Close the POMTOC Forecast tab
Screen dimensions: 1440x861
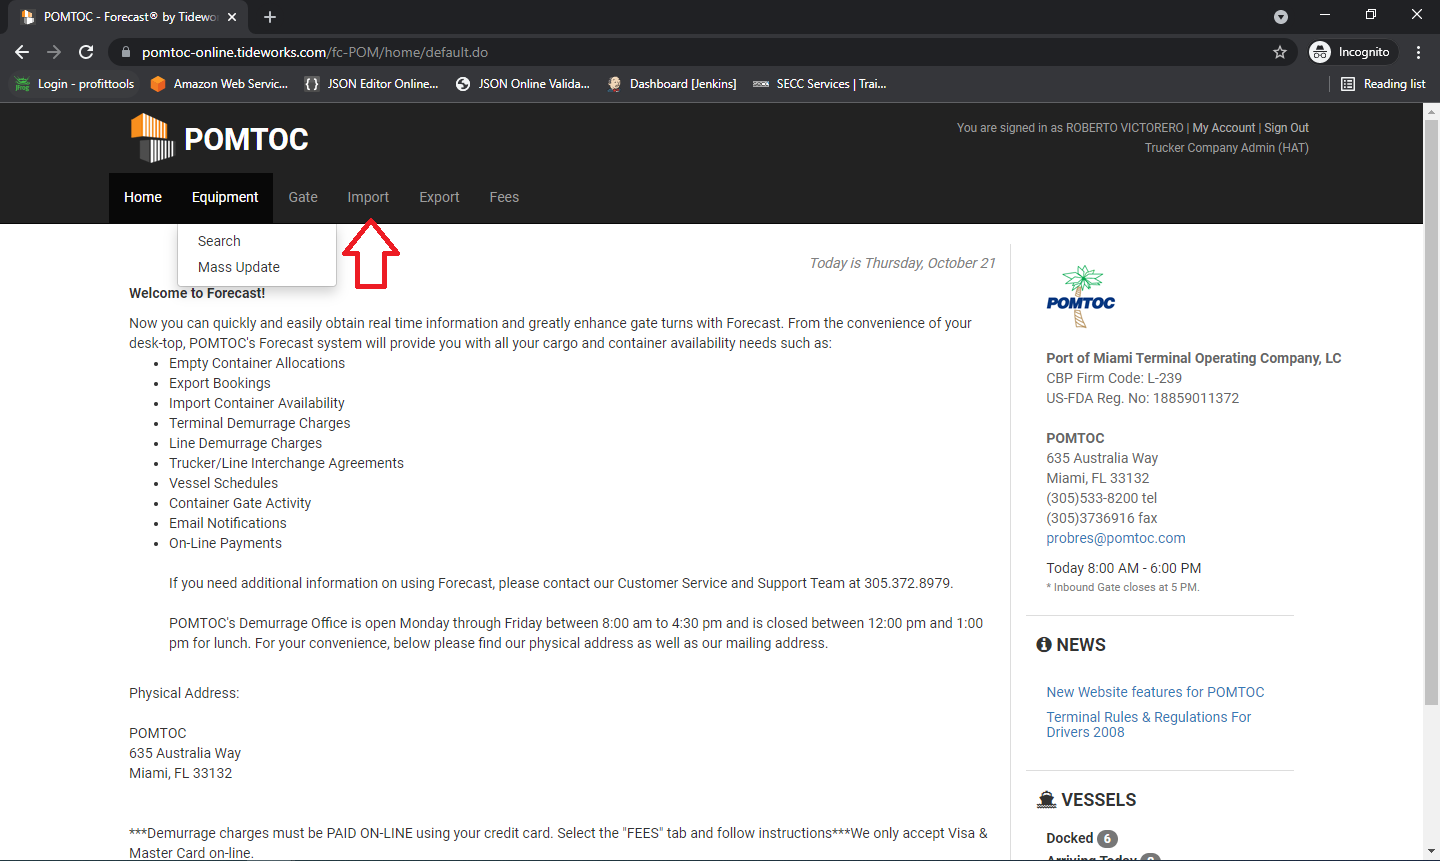tap(232, 17)
